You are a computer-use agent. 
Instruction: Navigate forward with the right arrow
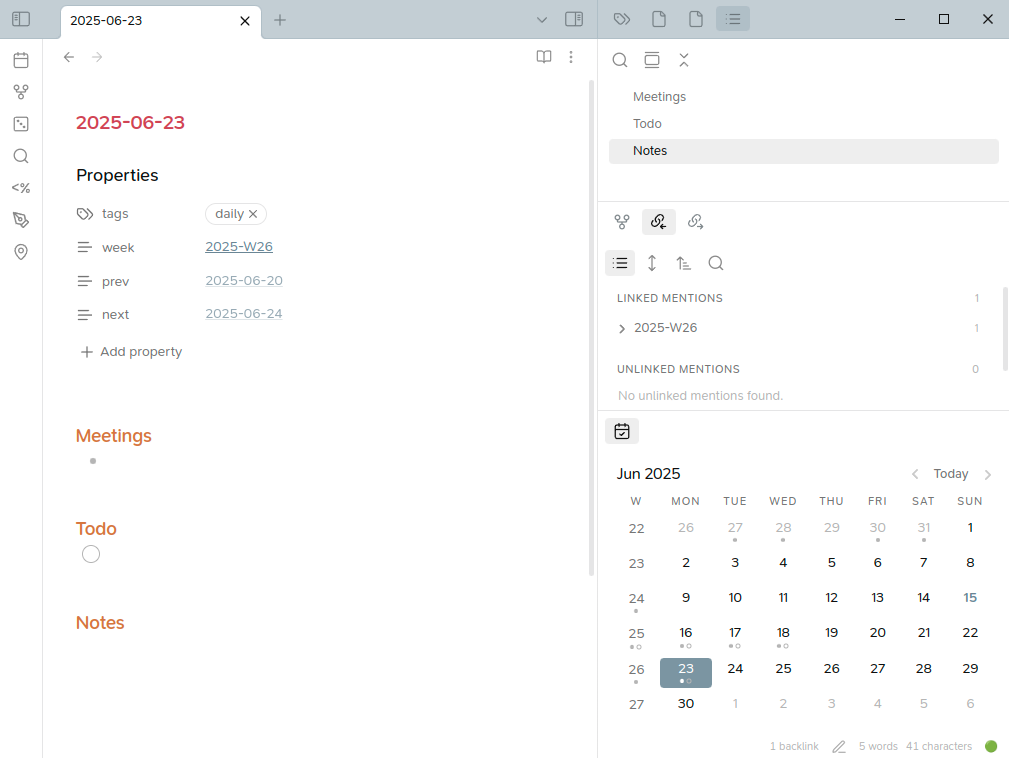coord(97,57)
